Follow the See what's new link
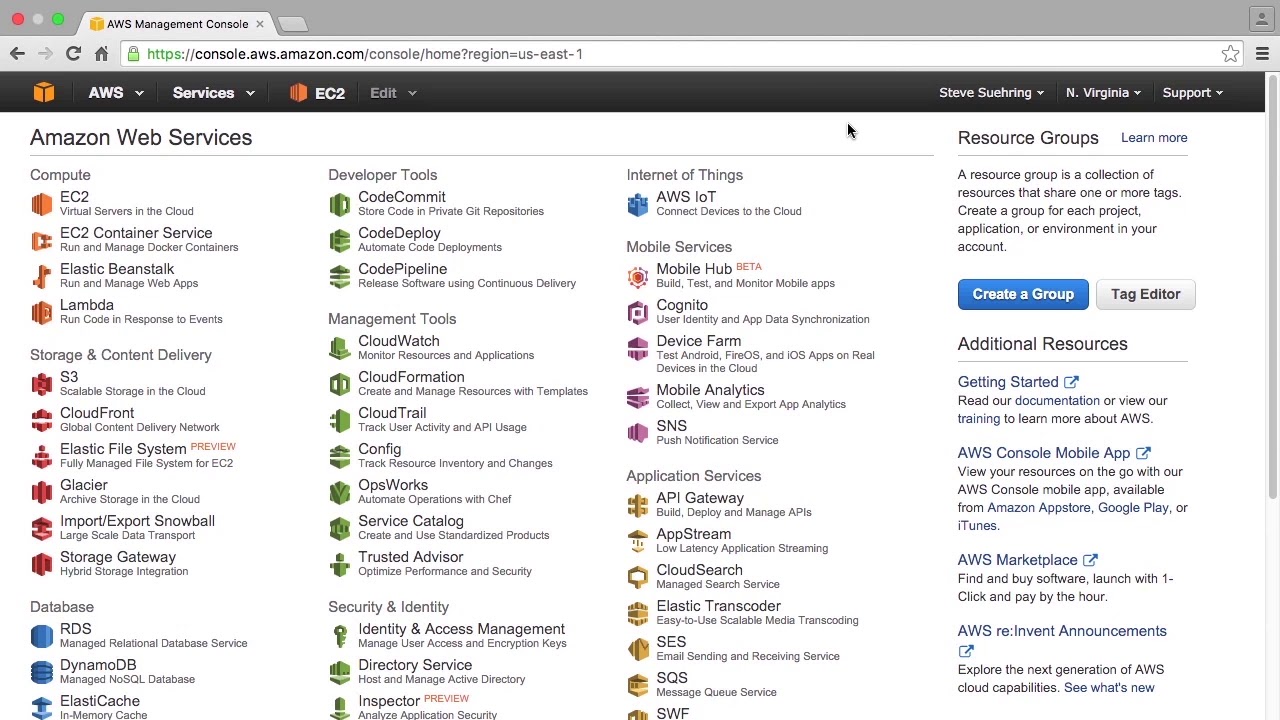This screenshot has width=1280, height=720. click(1109, 688)
